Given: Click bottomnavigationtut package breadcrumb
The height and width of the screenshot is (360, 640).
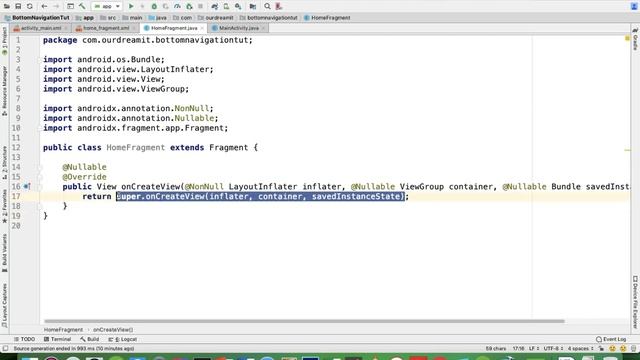Looking at the screenshot, I should (269, 18).
